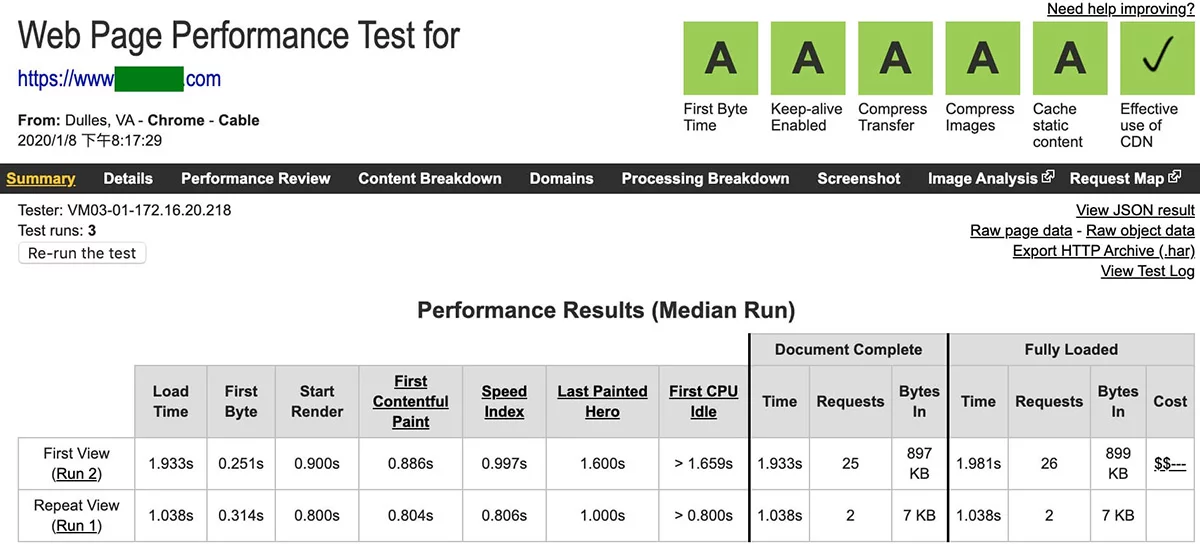This screenshot has width=1200, height=546.
Task: Click the Cache static content grade icon
Action: click(1069, 58)
